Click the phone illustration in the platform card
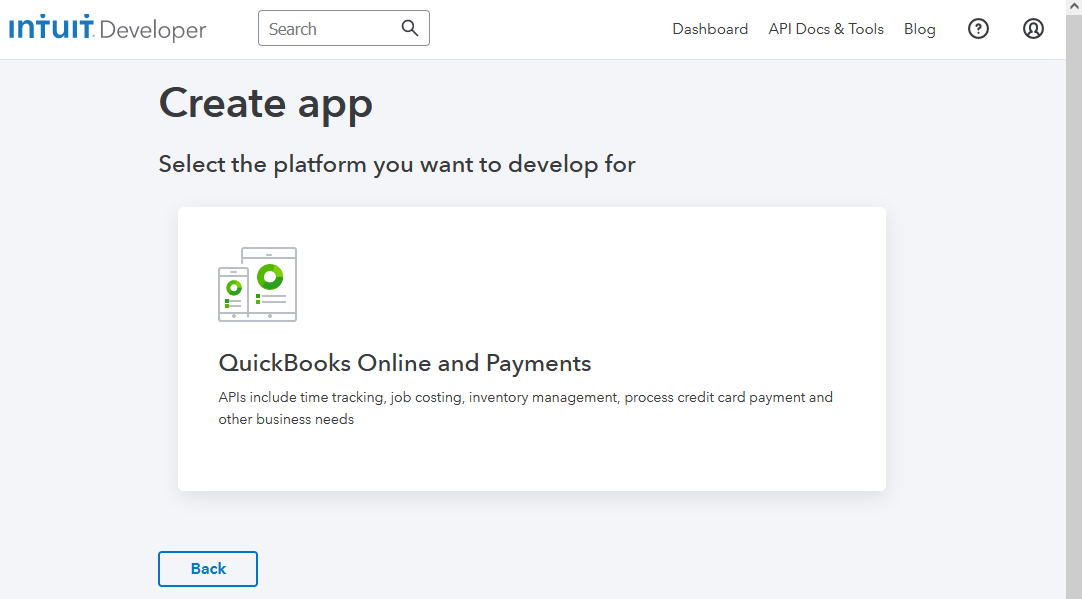 (x=233, y=294)
